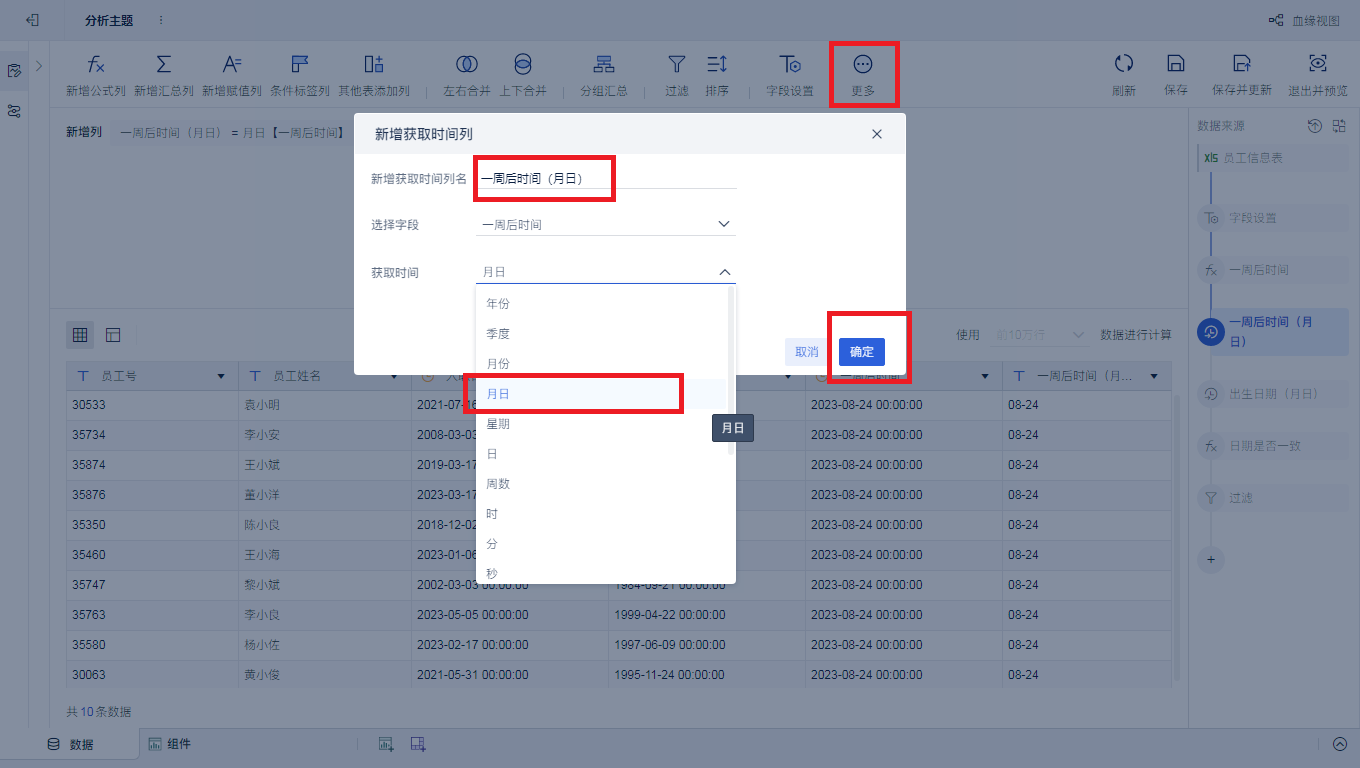Switch to the 数据 bottom tab
1360x768 pixels.
70,744
